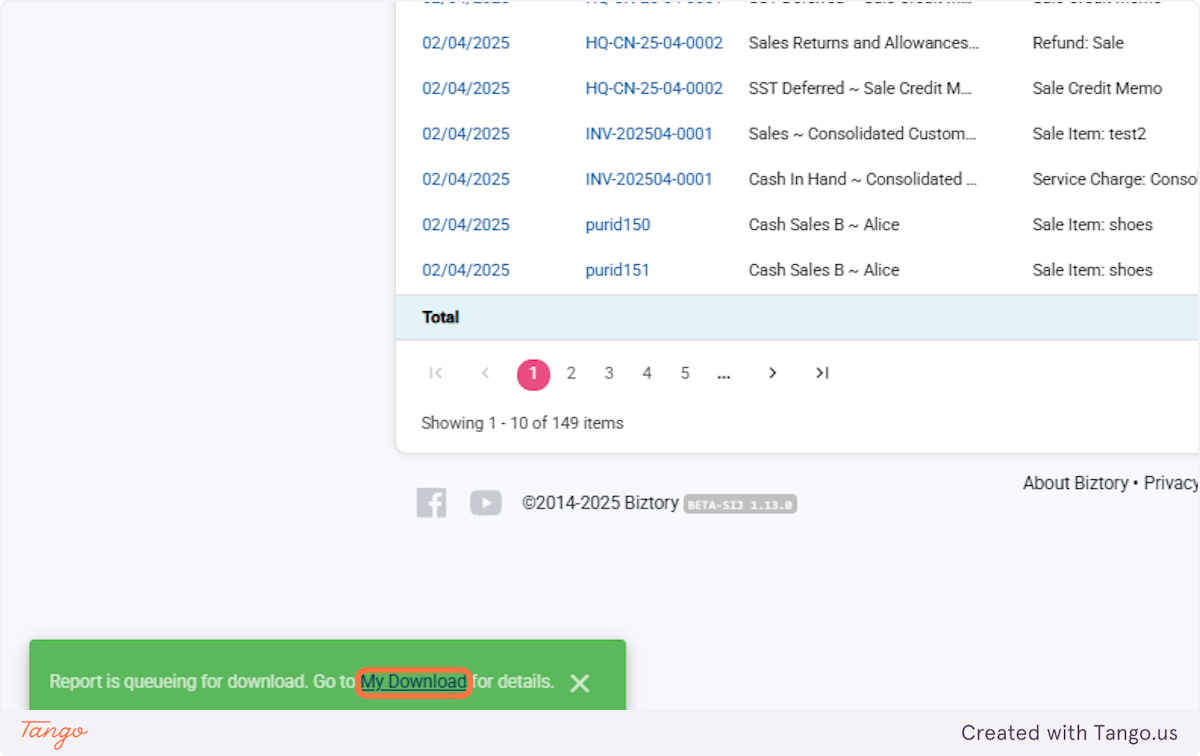Click the date of the SST Deferred row
Image resolution: width=1200 pixels, height=756 pixels.
466,88
